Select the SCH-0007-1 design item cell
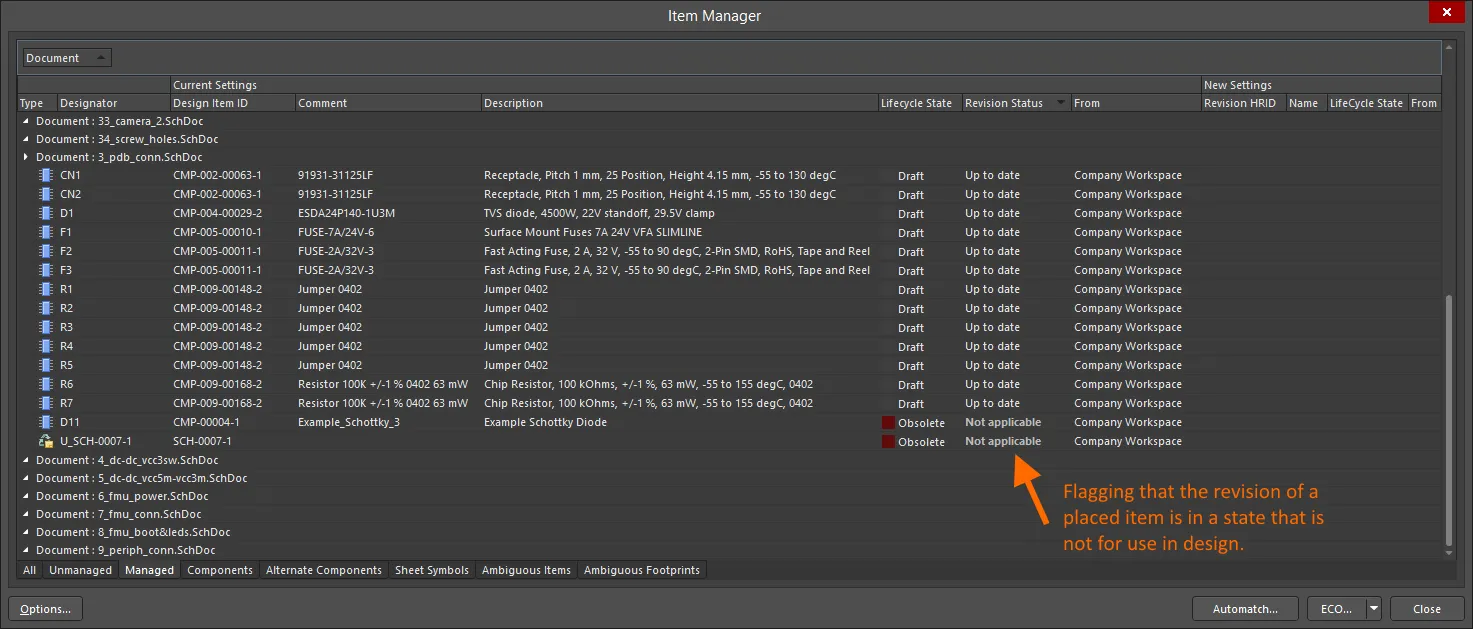The image size is (1473, 629). tap(202, 441)
